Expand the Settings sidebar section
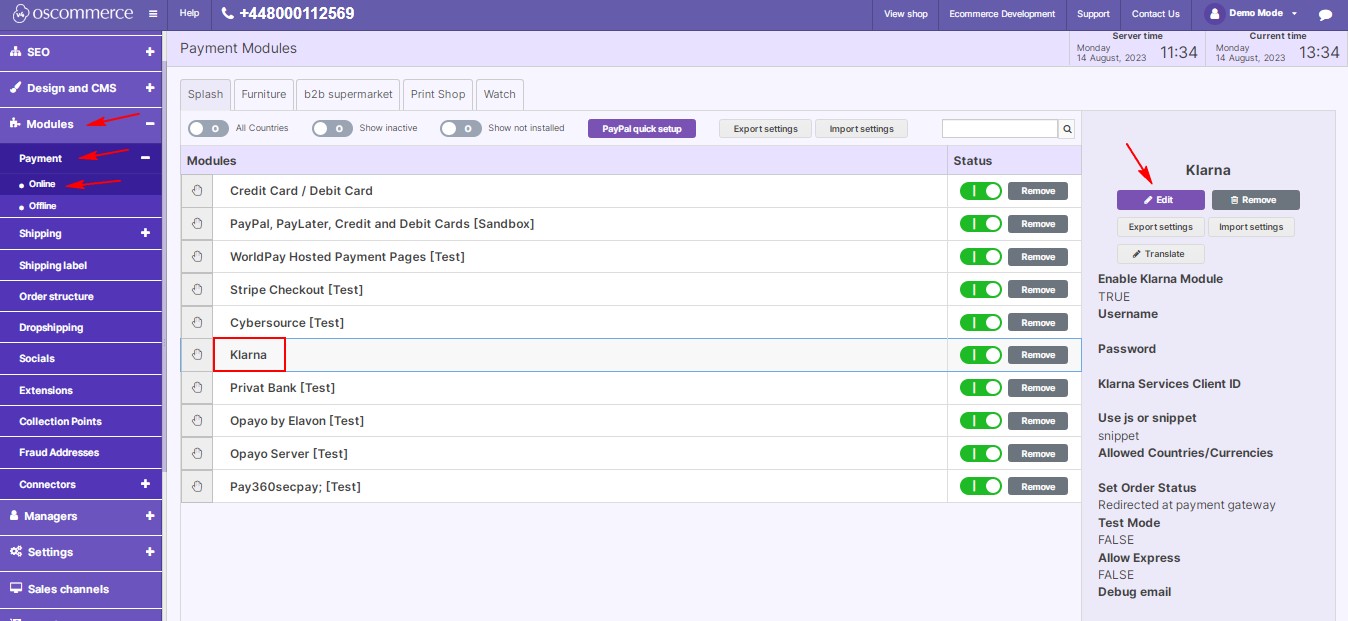1348x621 pixels. point(150,552)
